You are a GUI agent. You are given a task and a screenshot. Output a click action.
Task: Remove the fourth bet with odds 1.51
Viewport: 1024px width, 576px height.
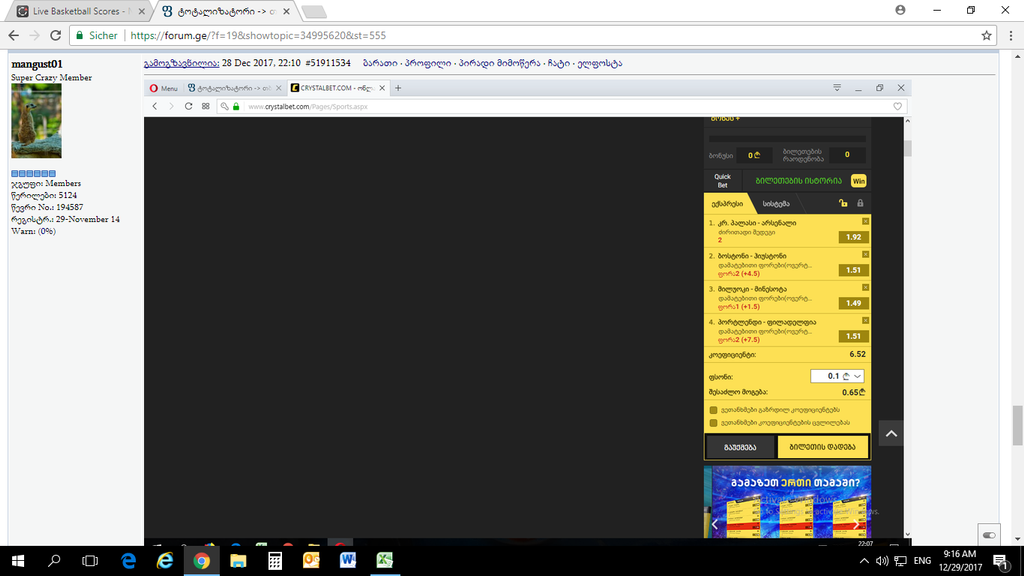[865, 321]
